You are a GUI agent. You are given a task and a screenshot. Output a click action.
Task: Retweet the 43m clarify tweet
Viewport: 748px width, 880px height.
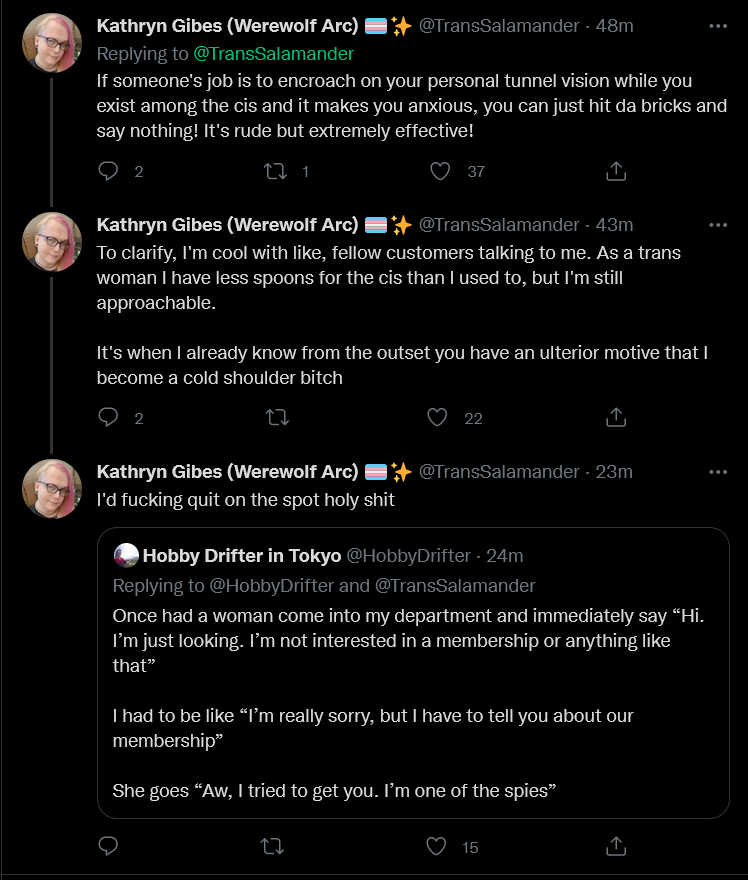click(x=277, y=418)
